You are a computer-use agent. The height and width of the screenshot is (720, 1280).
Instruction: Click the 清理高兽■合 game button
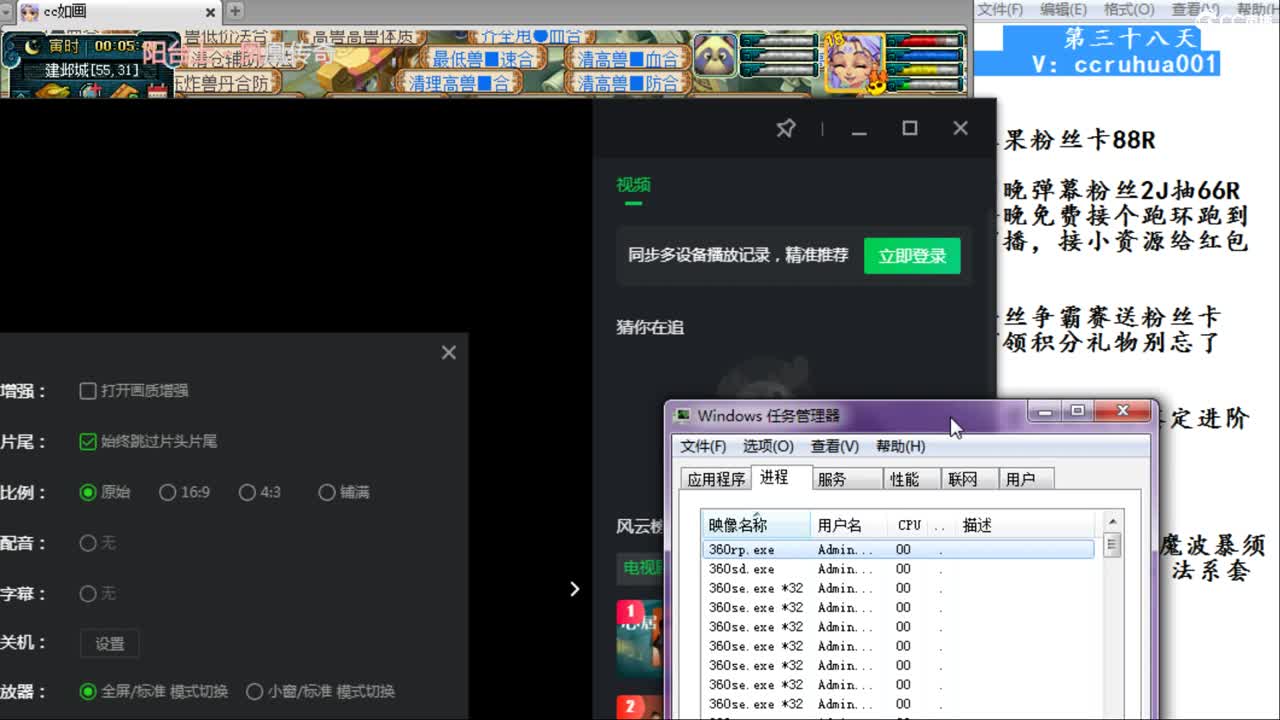[459, 83]
